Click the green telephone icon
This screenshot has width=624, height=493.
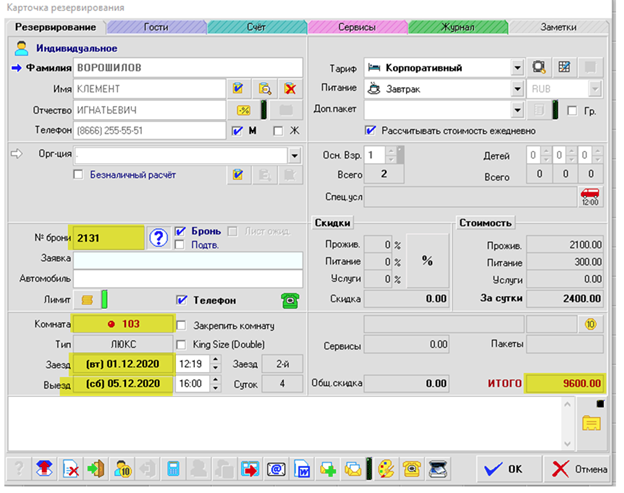click(290, 299)
